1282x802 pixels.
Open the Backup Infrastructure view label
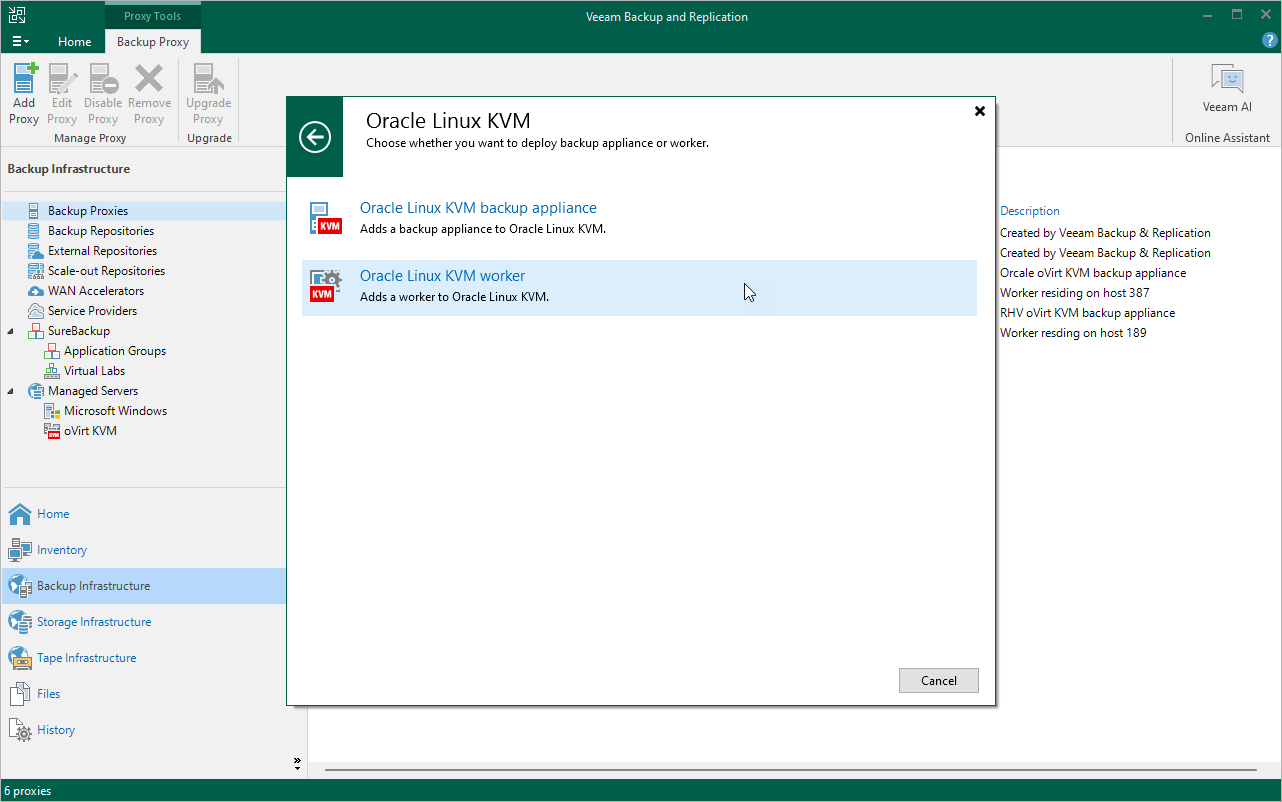(x=94, y=586)
